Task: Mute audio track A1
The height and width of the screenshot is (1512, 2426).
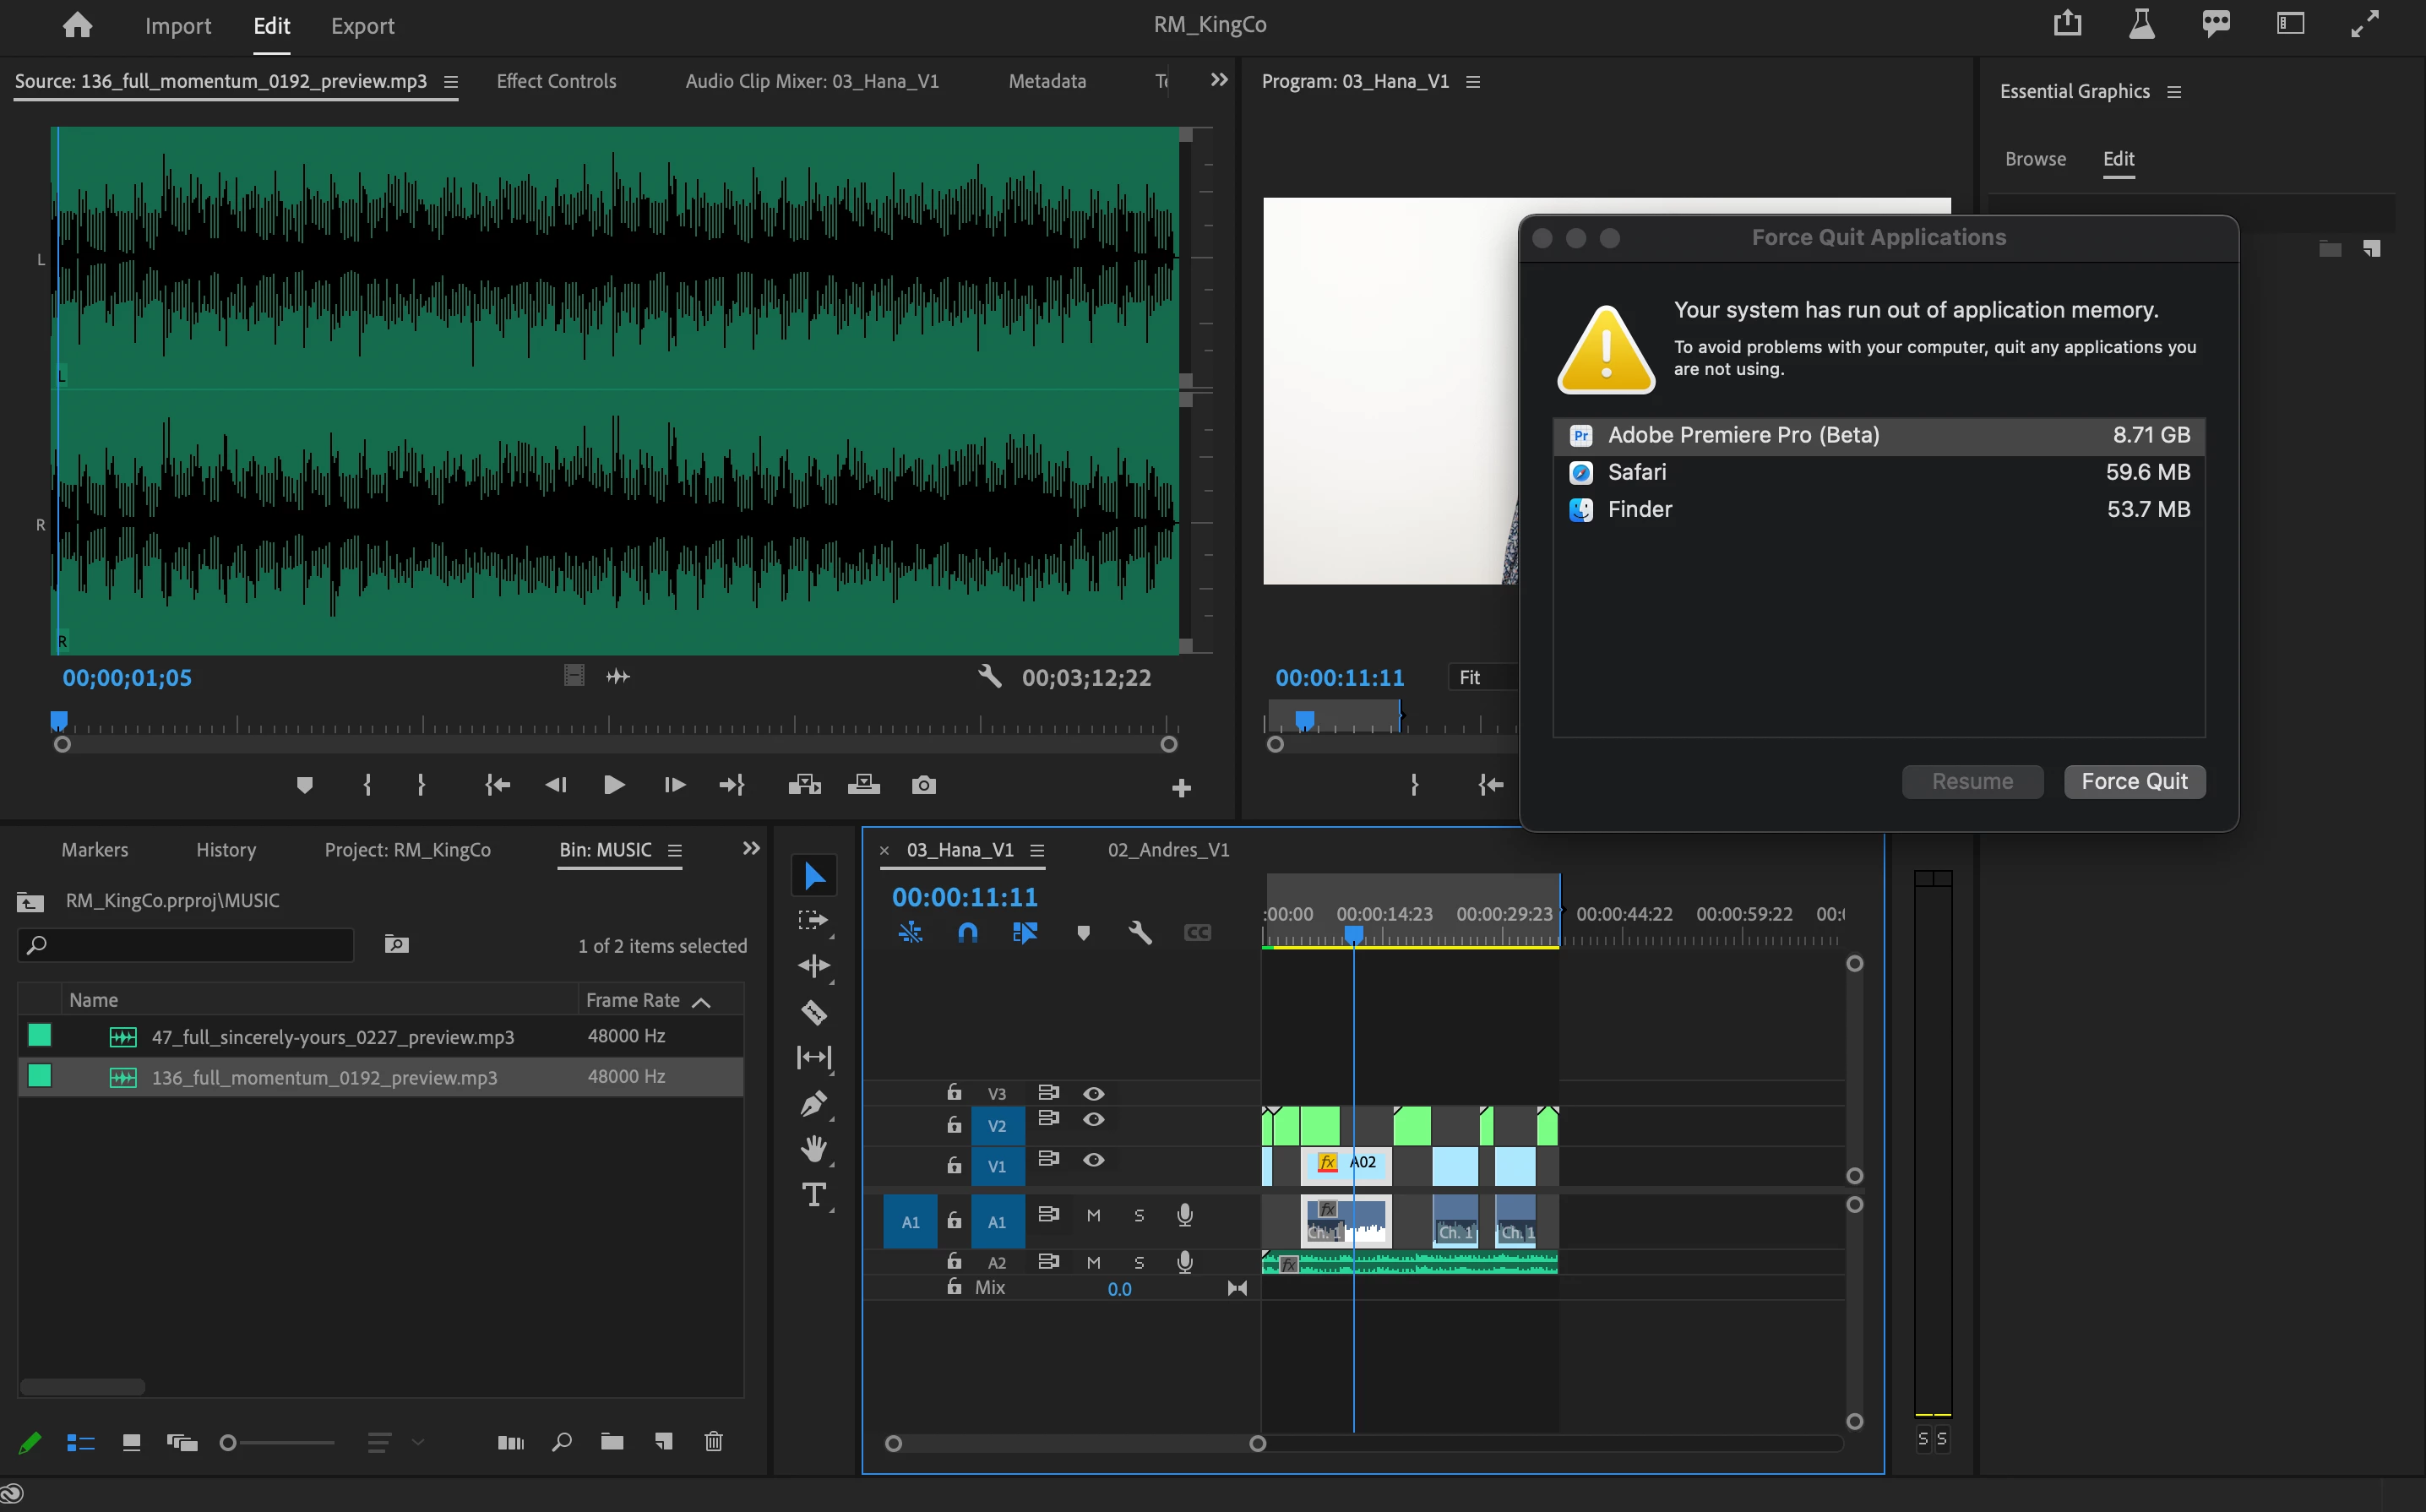Action: pos(1093,1216)
